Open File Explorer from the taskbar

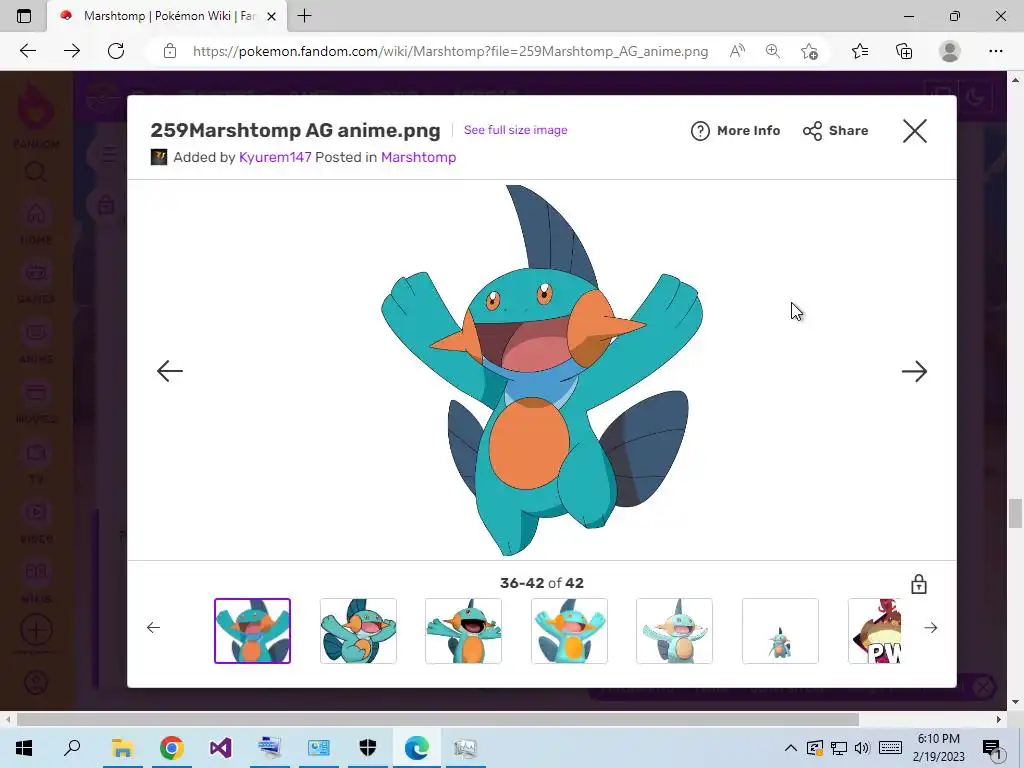(x=122, y=748)
